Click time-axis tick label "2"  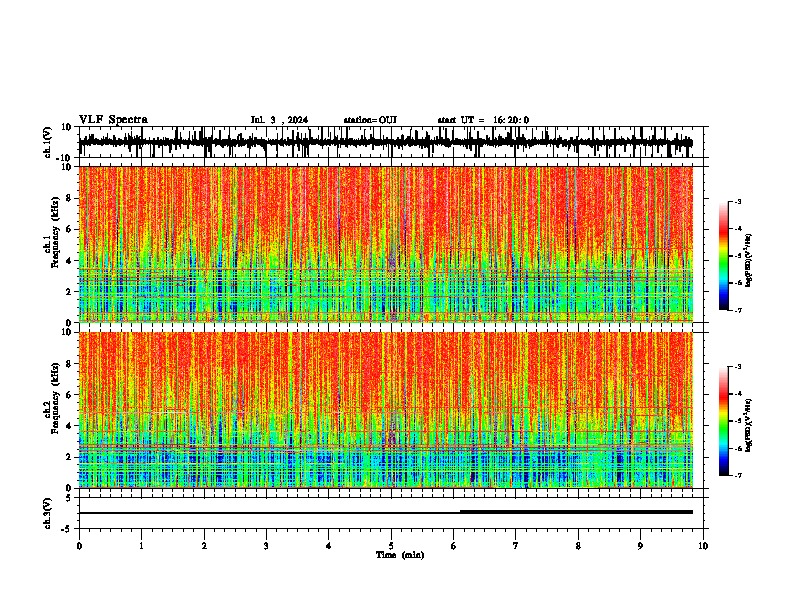[x=204, y=546]
